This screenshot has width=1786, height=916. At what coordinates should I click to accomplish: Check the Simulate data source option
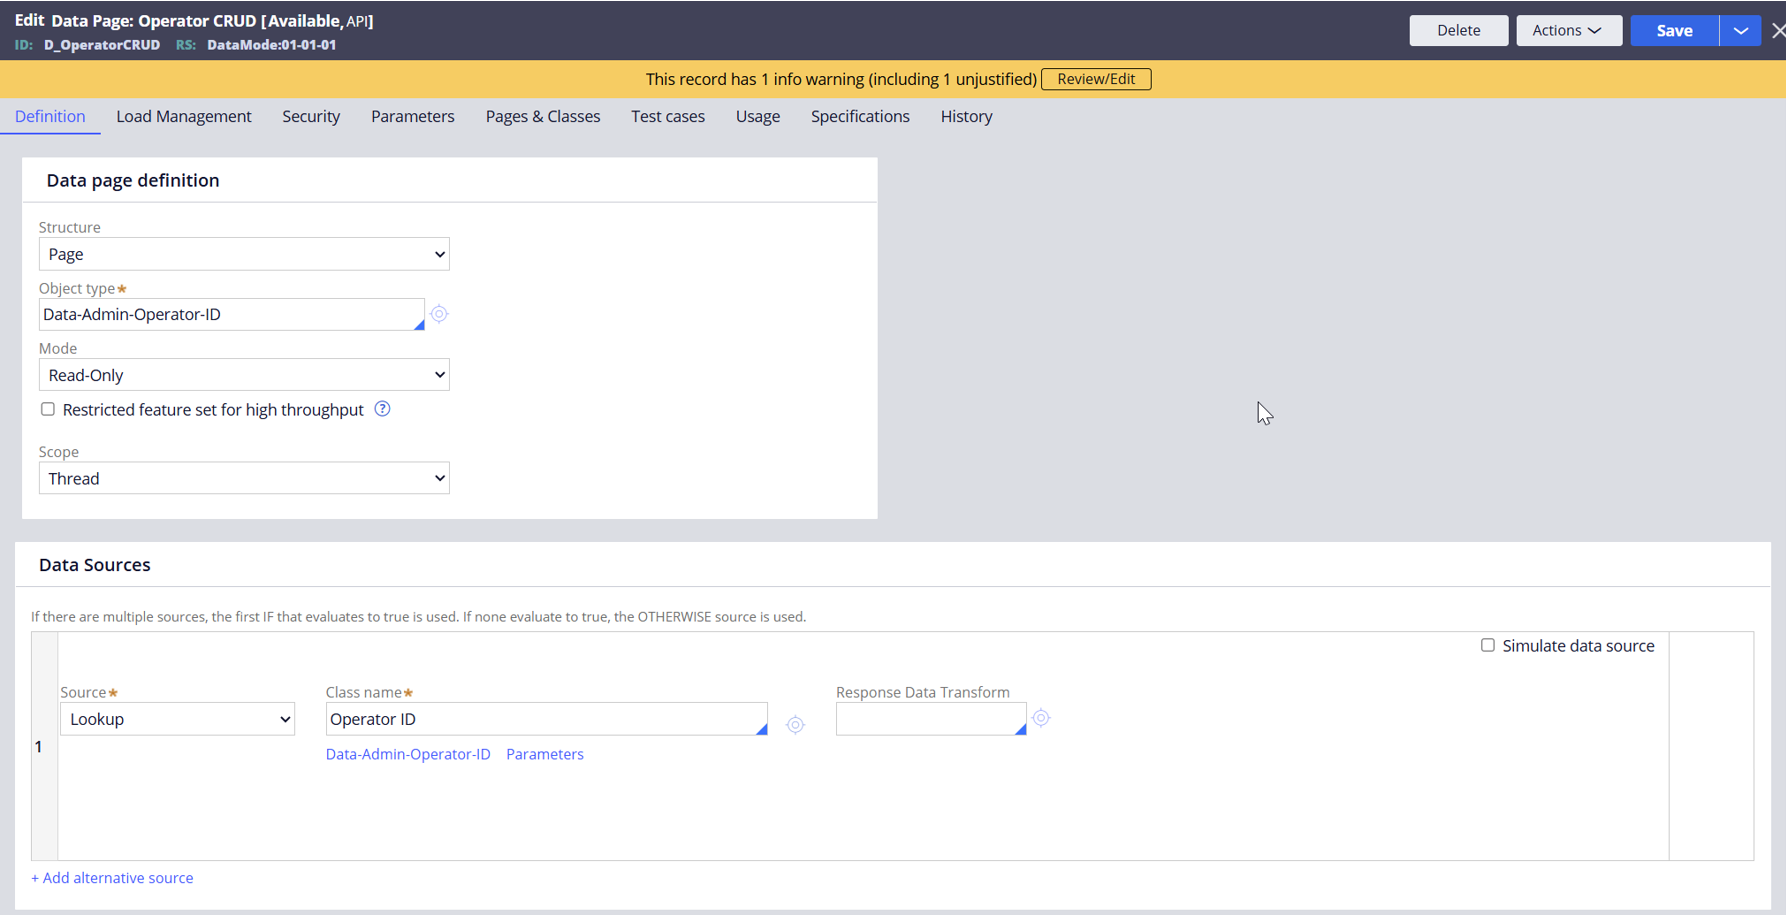(1488, 645)
